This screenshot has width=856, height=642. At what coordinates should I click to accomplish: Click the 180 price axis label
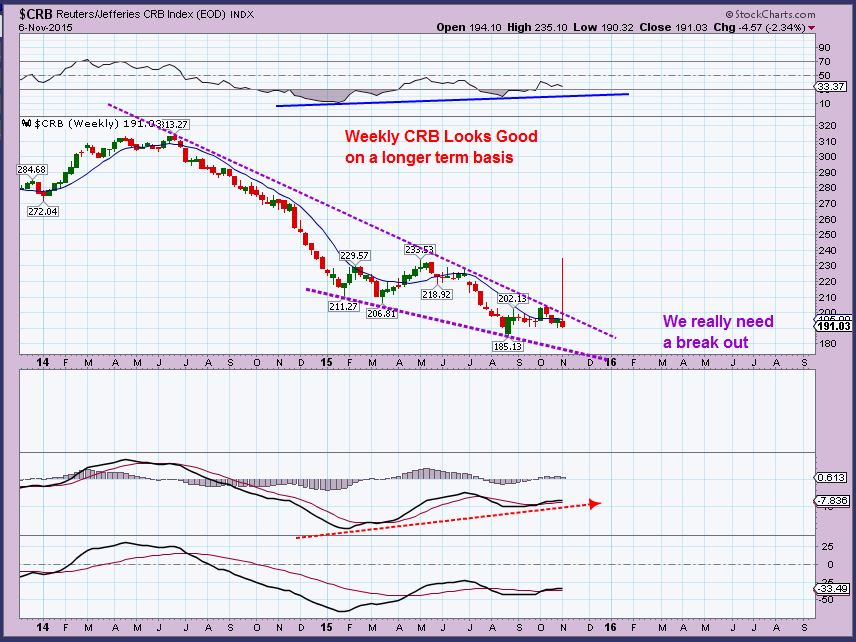coord(829,344)
